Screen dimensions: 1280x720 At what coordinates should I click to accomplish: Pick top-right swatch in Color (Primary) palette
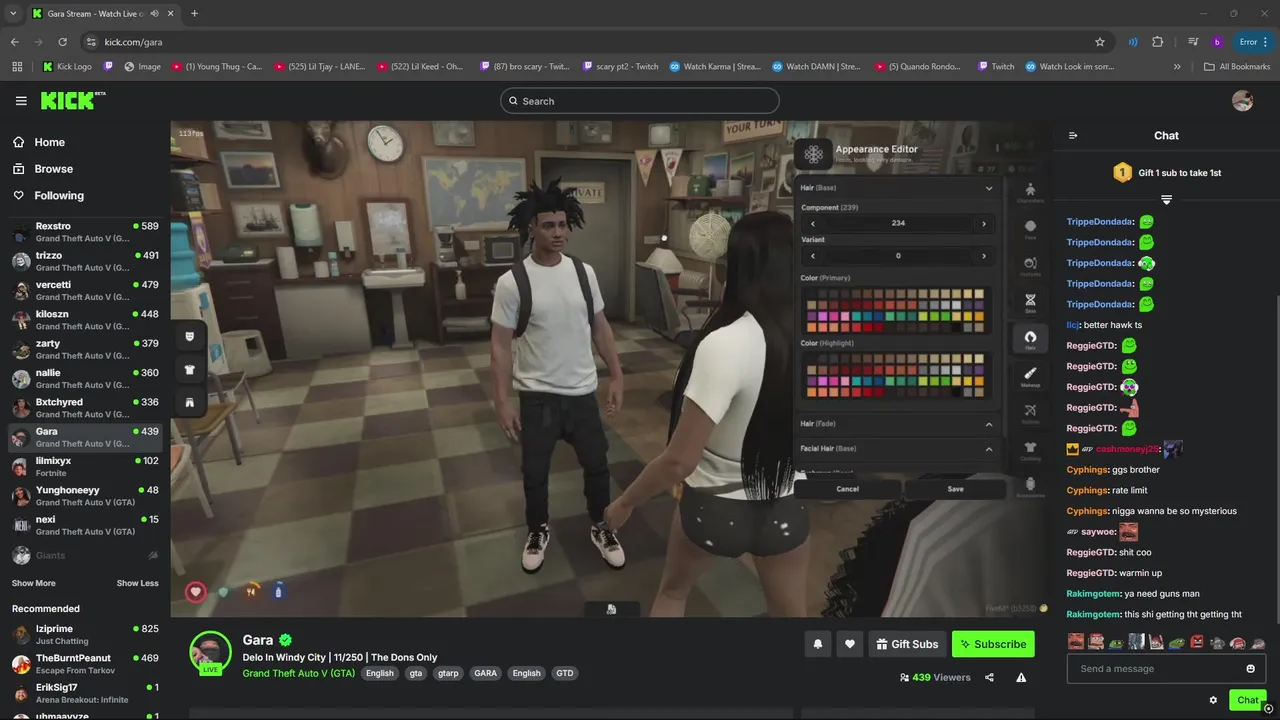tap(979, 294)
